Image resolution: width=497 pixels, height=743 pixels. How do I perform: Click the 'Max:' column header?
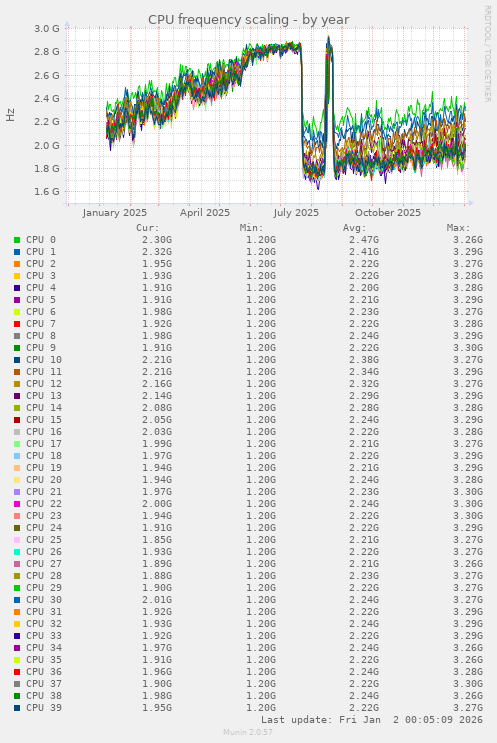459,228
